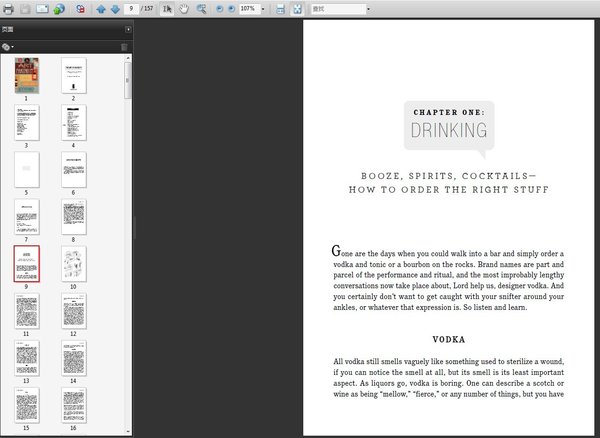
Task: Toggle the fit-page full view icon
Action: click(x=297, y=9)
